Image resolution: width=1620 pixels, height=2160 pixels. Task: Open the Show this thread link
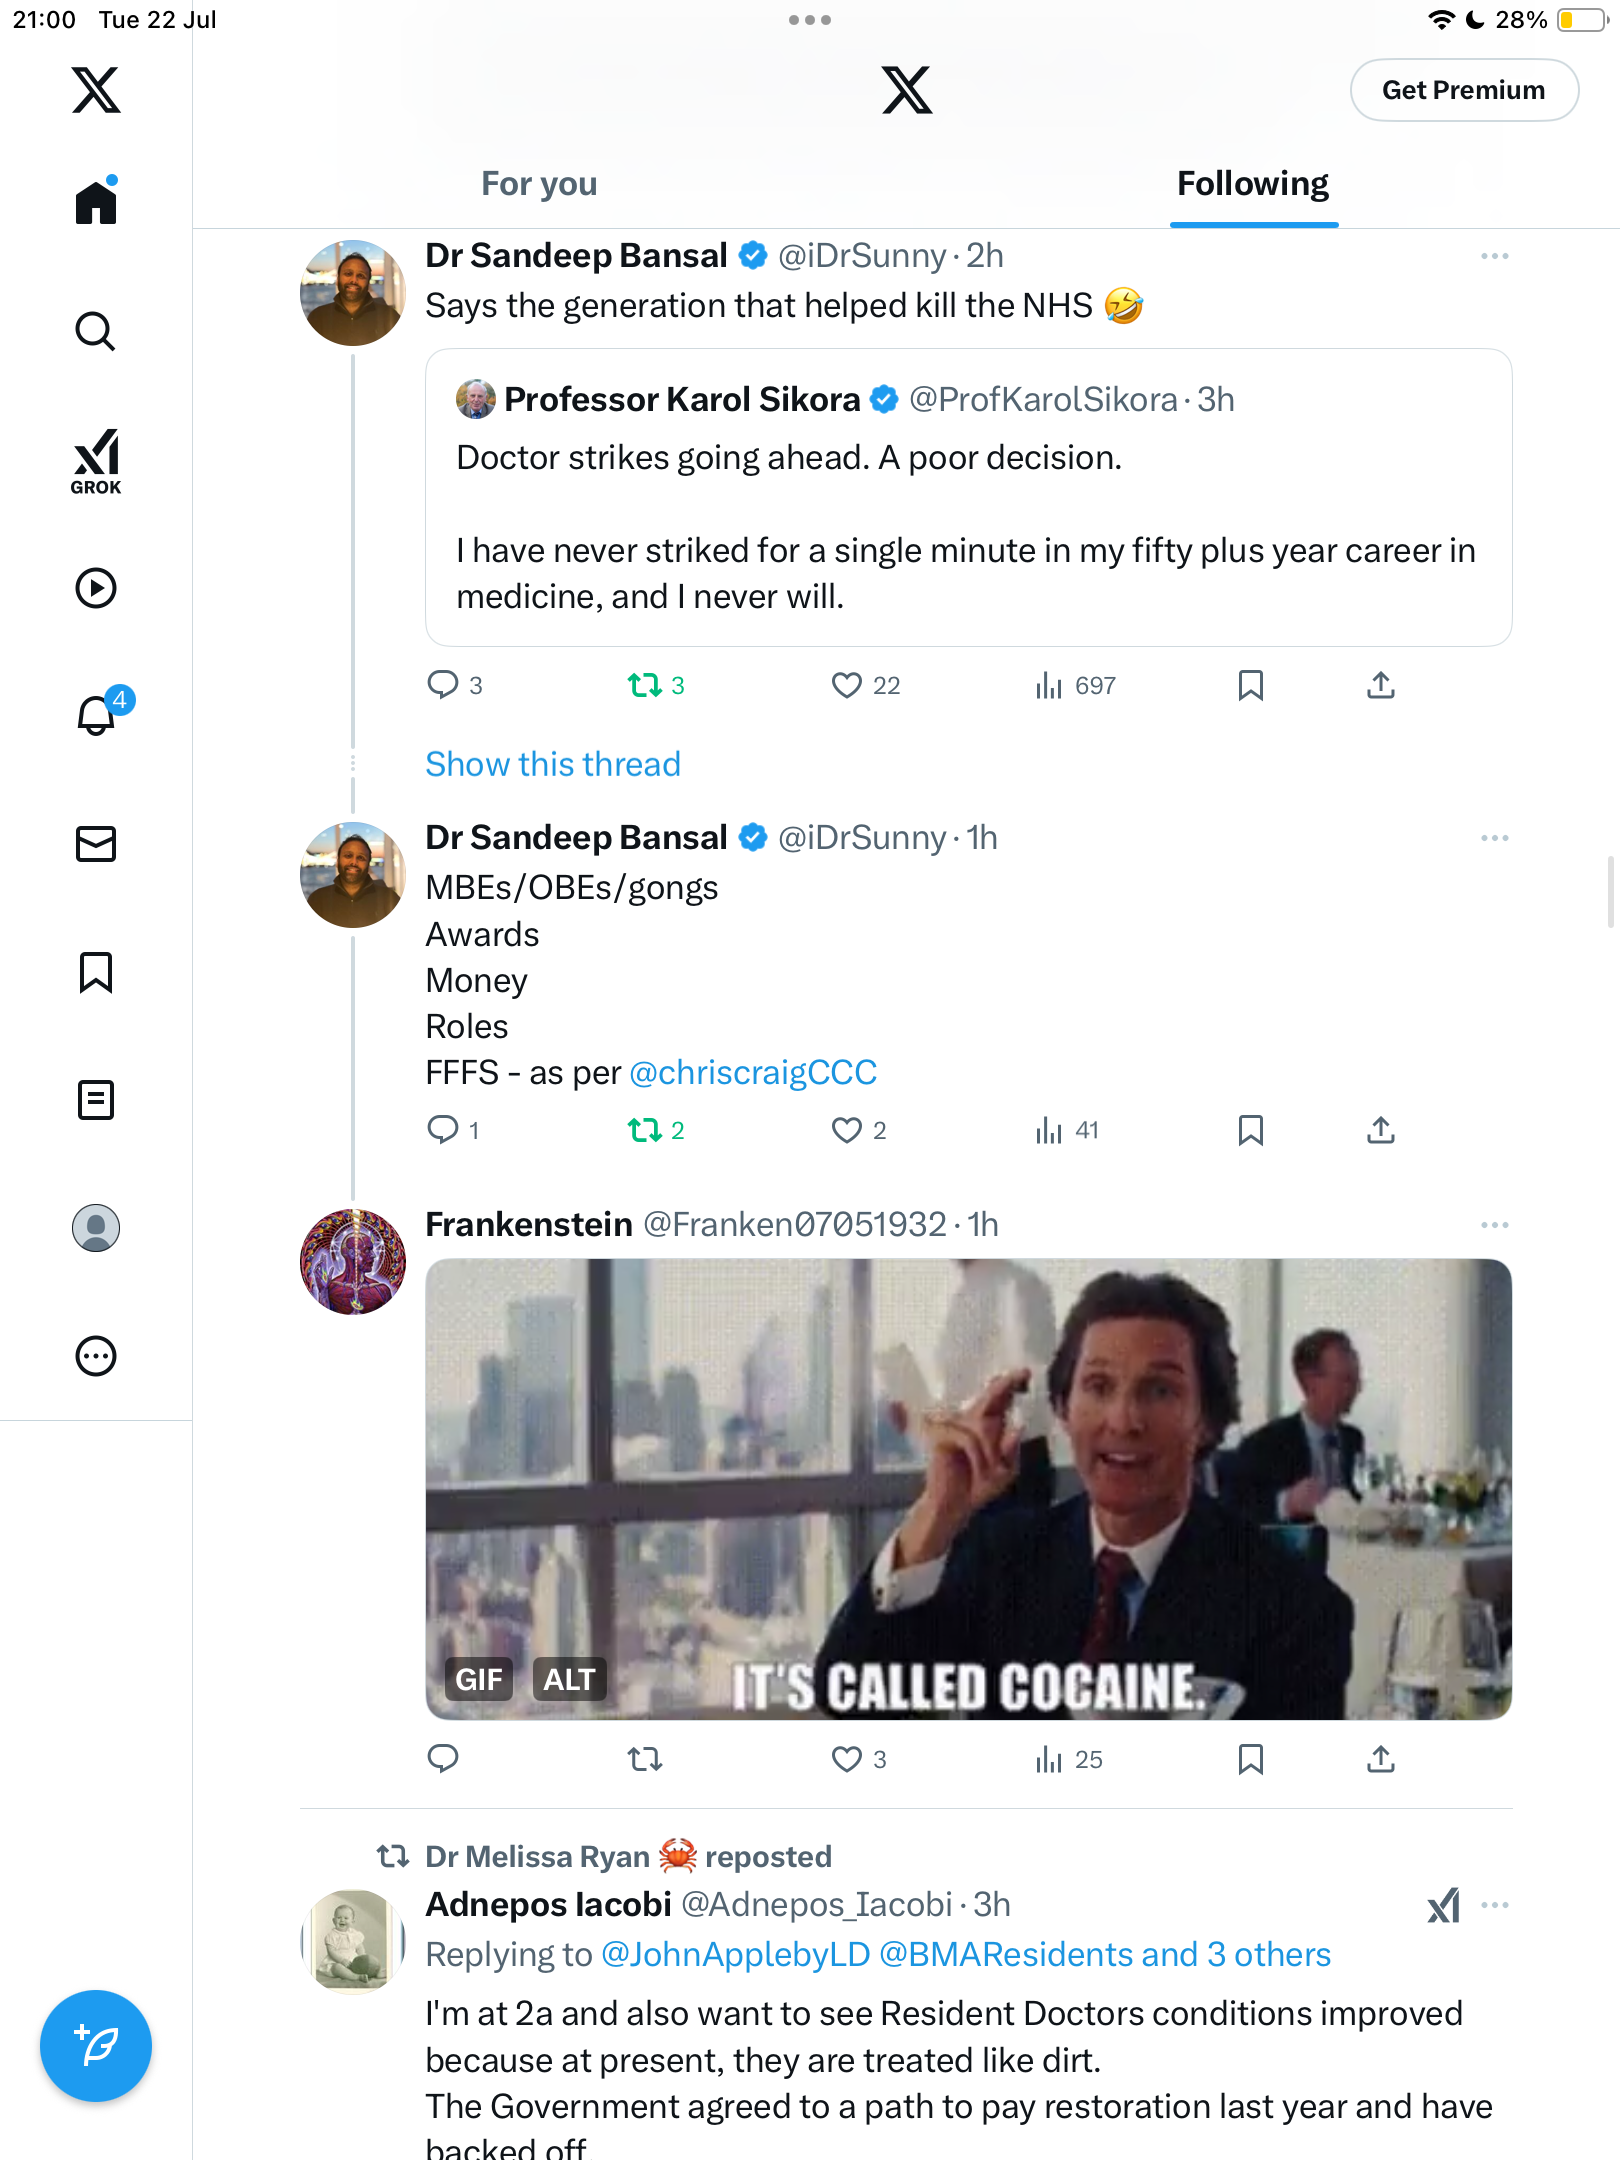[553, 764]
